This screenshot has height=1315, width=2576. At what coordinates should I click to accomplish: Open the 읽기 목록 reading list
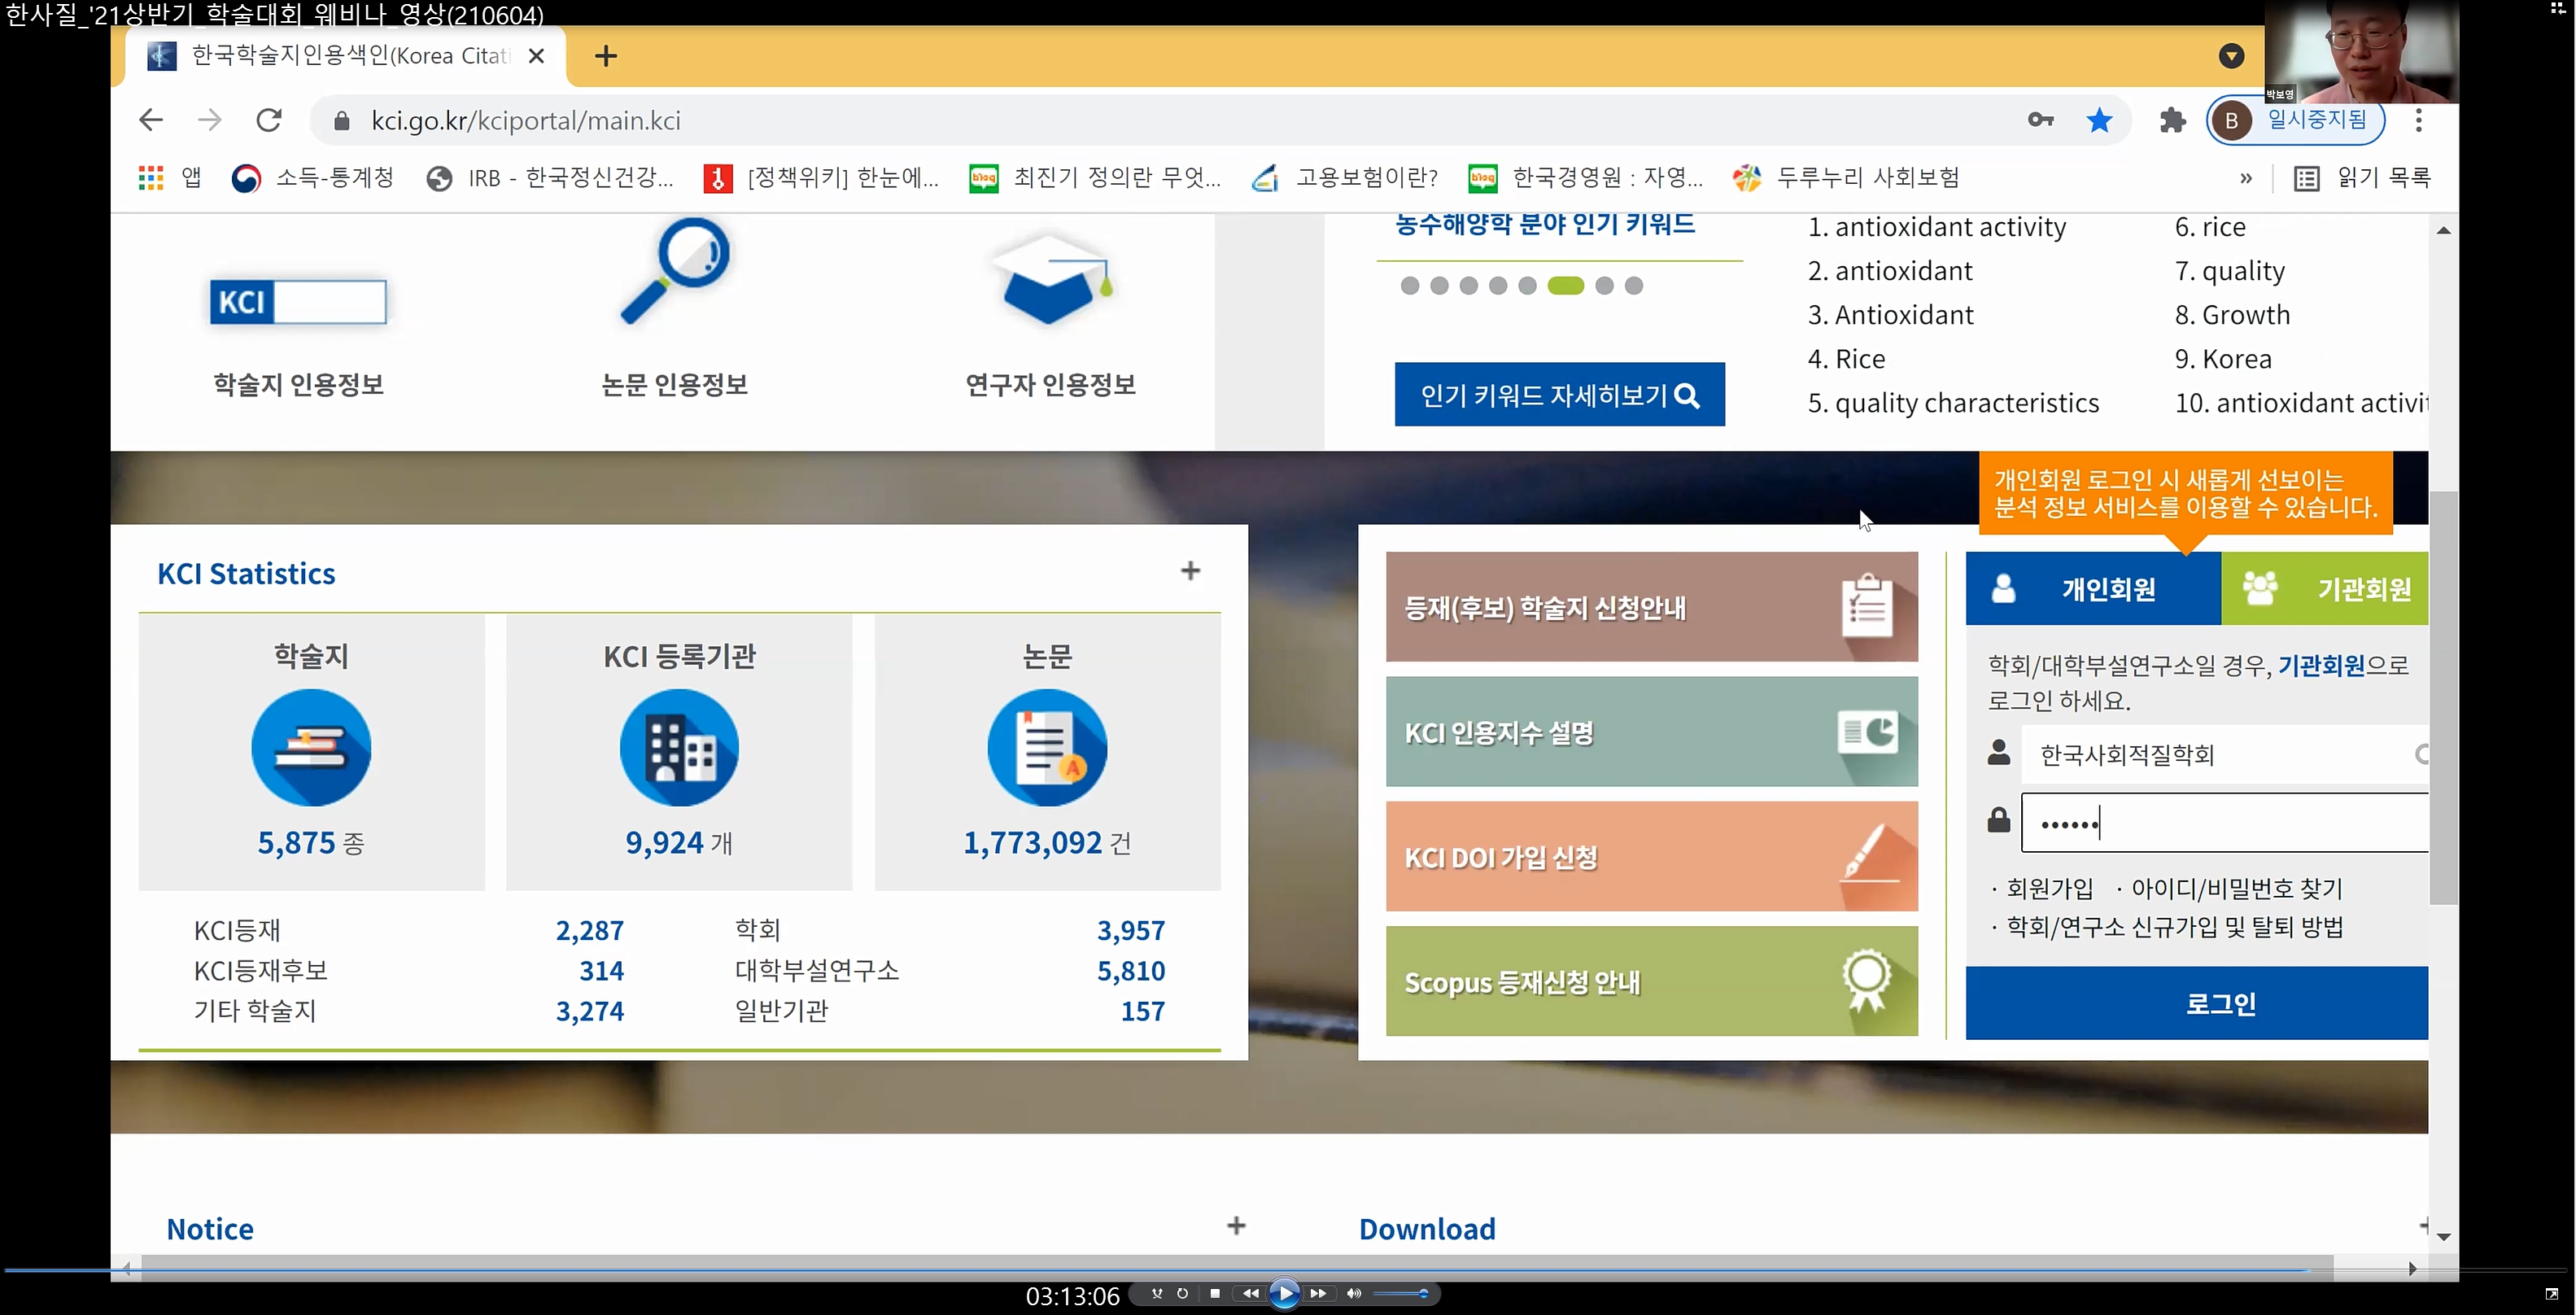(2362, 178)
